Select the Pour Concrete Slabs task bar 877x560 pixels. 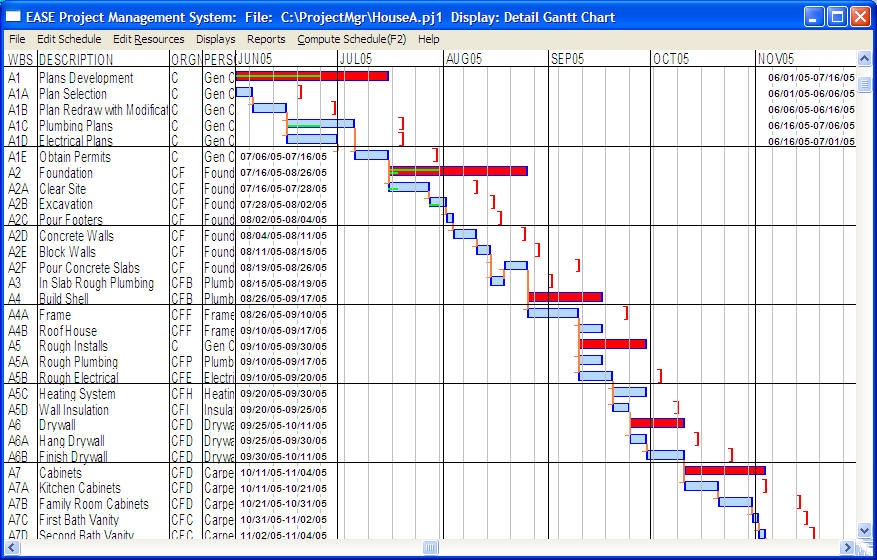tap(516, 266)
